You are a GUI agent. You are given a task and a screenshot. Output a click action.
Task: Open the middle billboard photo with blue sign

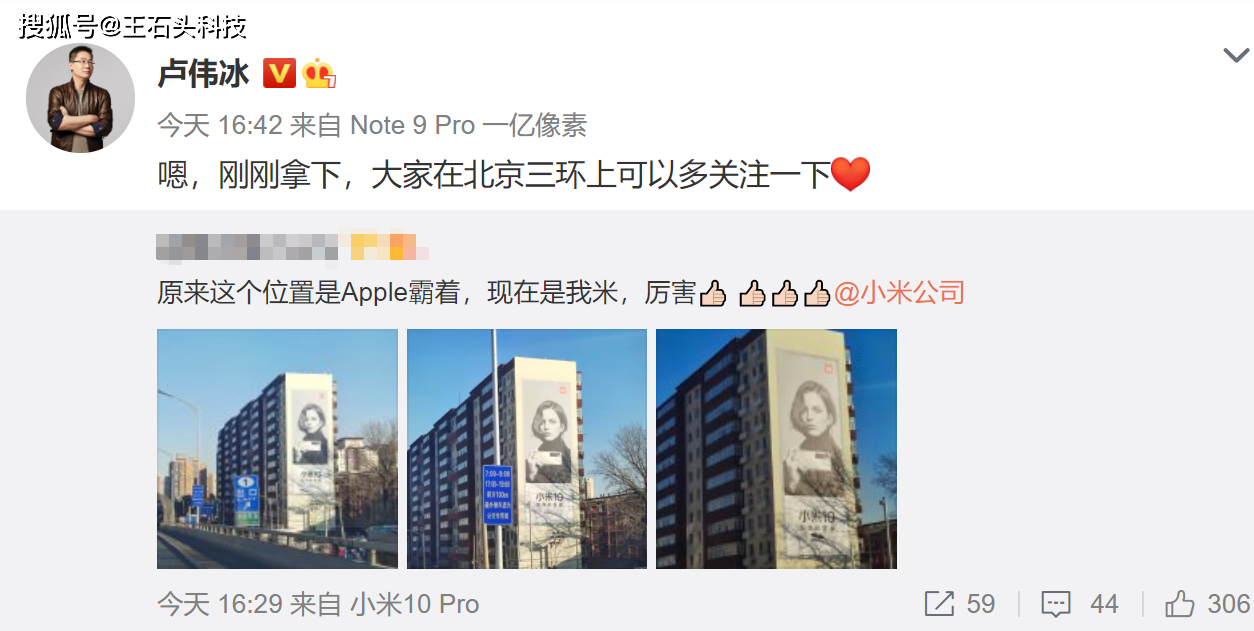(527, 449)
